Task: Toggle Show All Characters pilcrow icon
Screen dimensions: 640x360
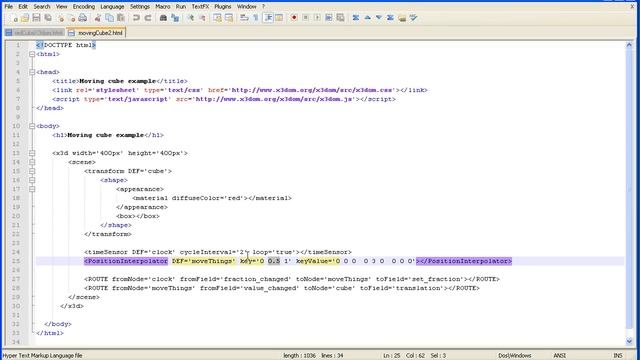Action: tap(256, 18)
